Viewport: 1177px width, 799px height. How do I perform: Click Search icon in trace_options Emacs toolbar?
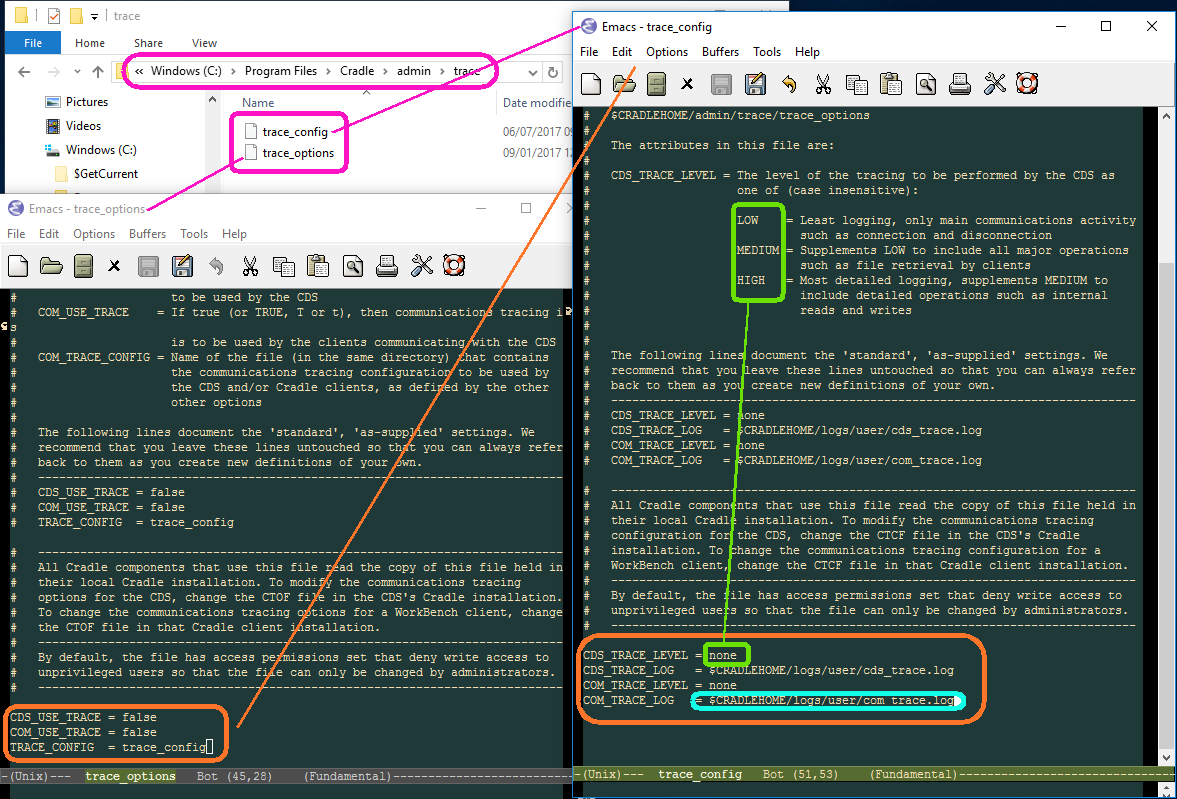click(x=353, y=266)
